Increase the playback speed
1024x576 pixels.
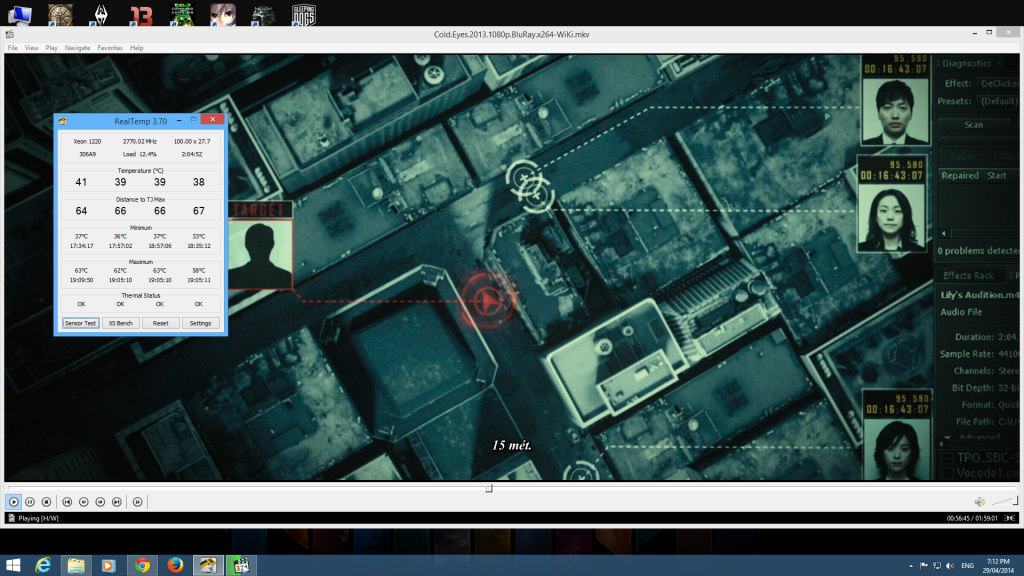tap(100, 502)
